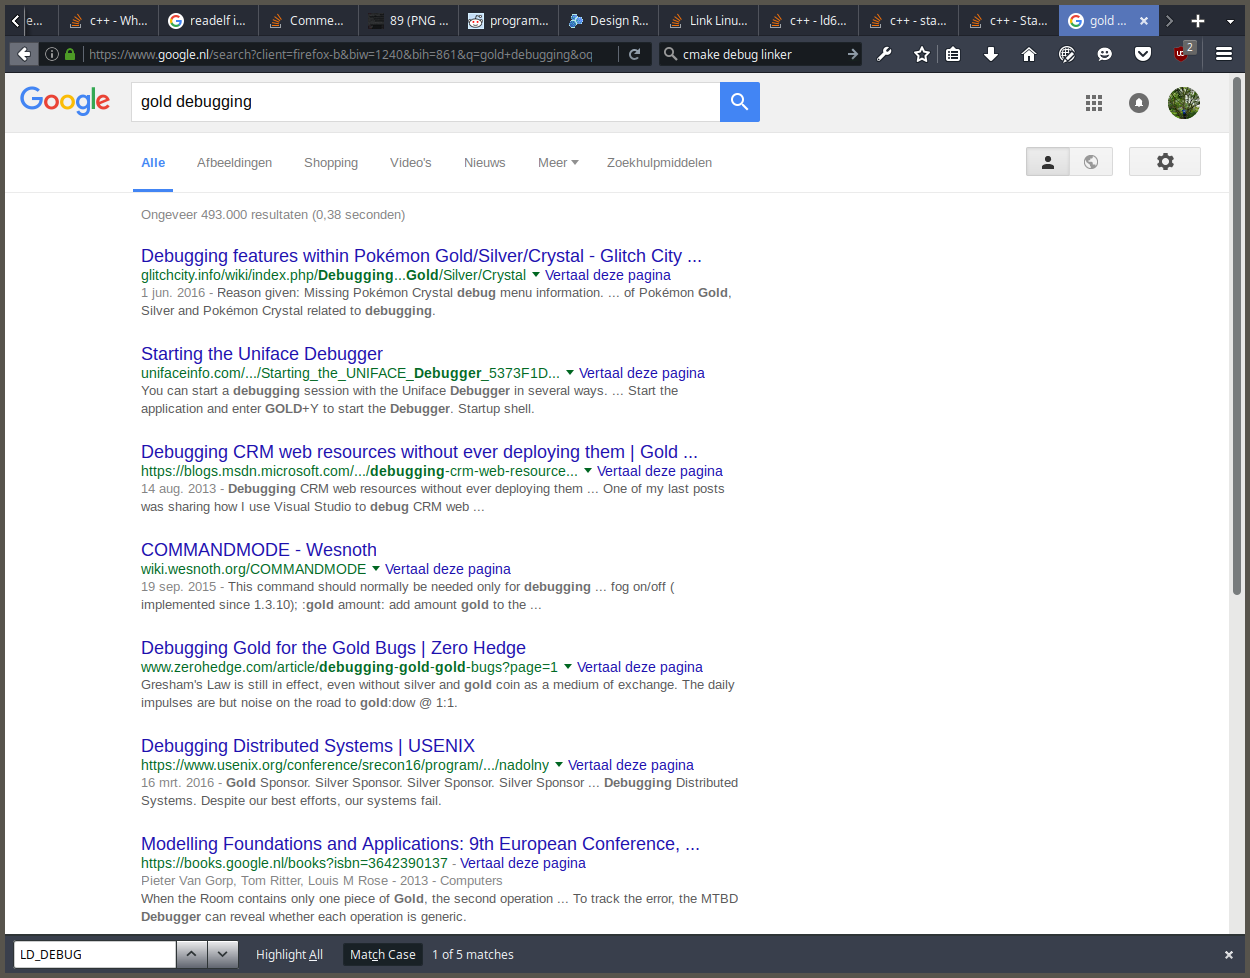Open the list all tabs dropdown
Viewport: 1250px width, 978px height.
[x=1230, y=21]
